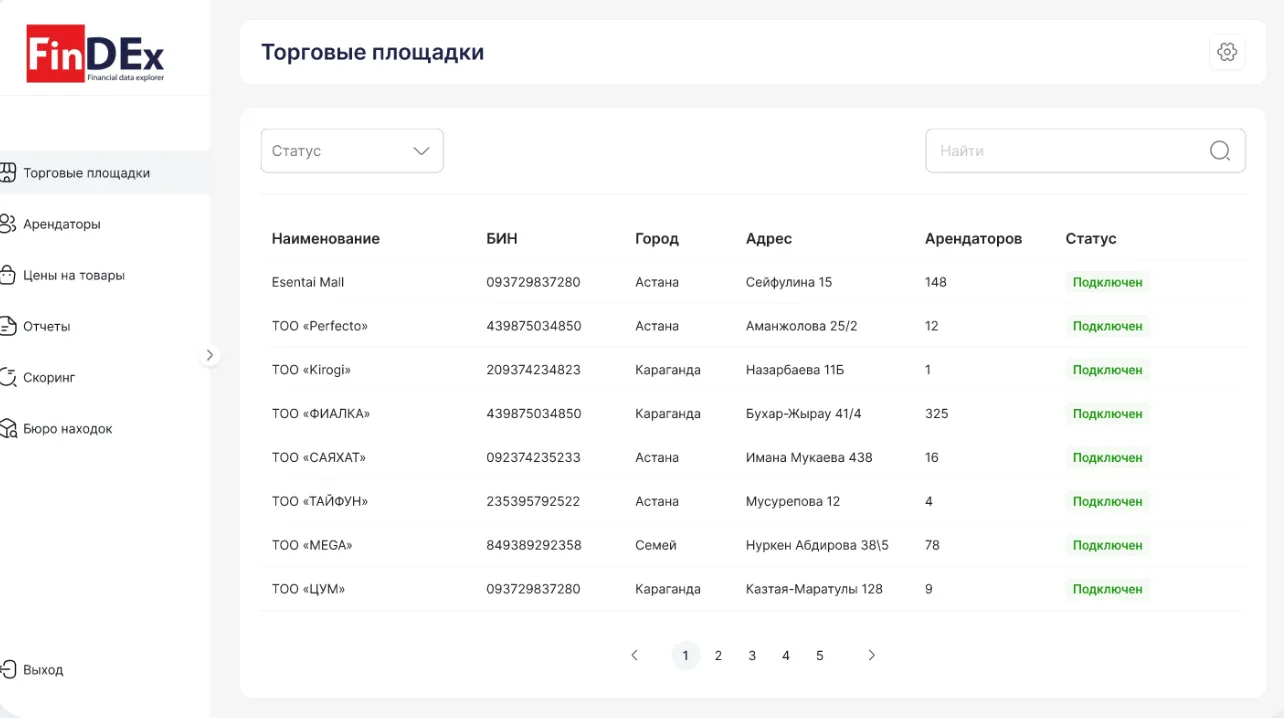The height and width of the screenshot is (718, 1284).
Task: Click the Подключен status badge for ТОО «MEGA»
Action: pos(1107,545)
